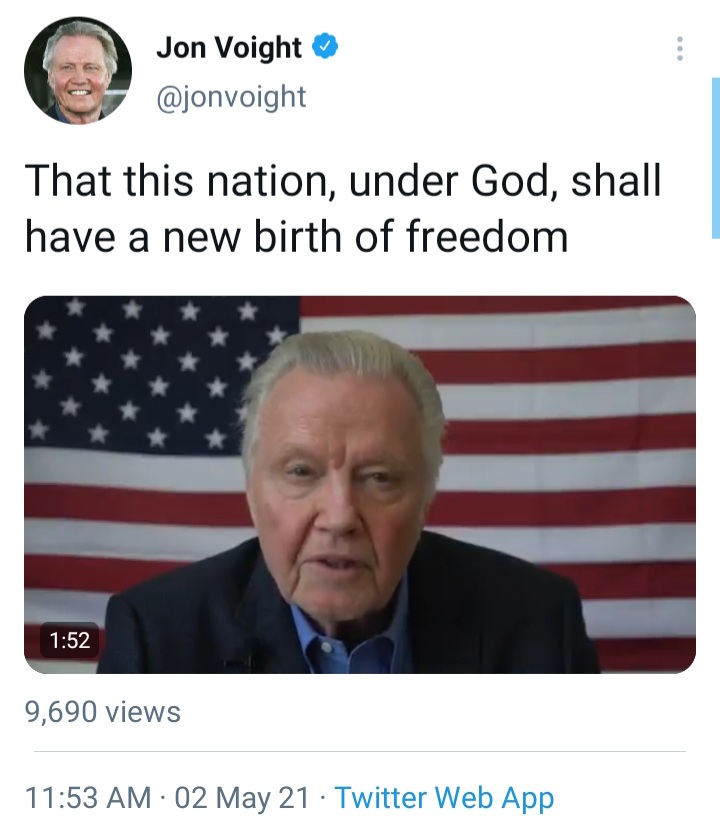Play the video of the man speaking
Screen dimensions: 720x836
(x=360, y=485)
